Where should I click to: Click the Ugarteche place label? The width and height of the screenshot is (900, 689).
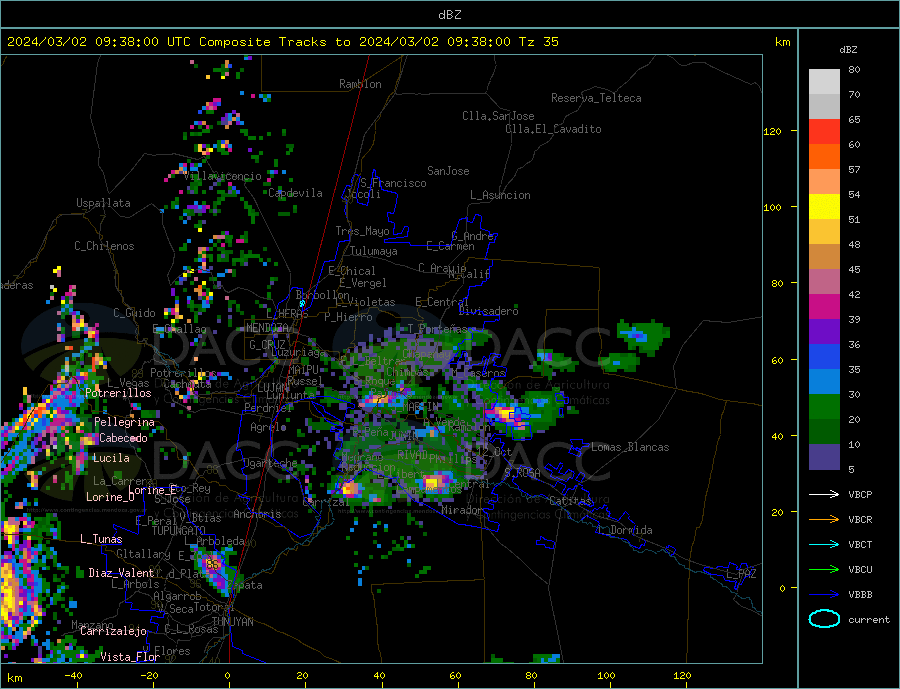270,463
